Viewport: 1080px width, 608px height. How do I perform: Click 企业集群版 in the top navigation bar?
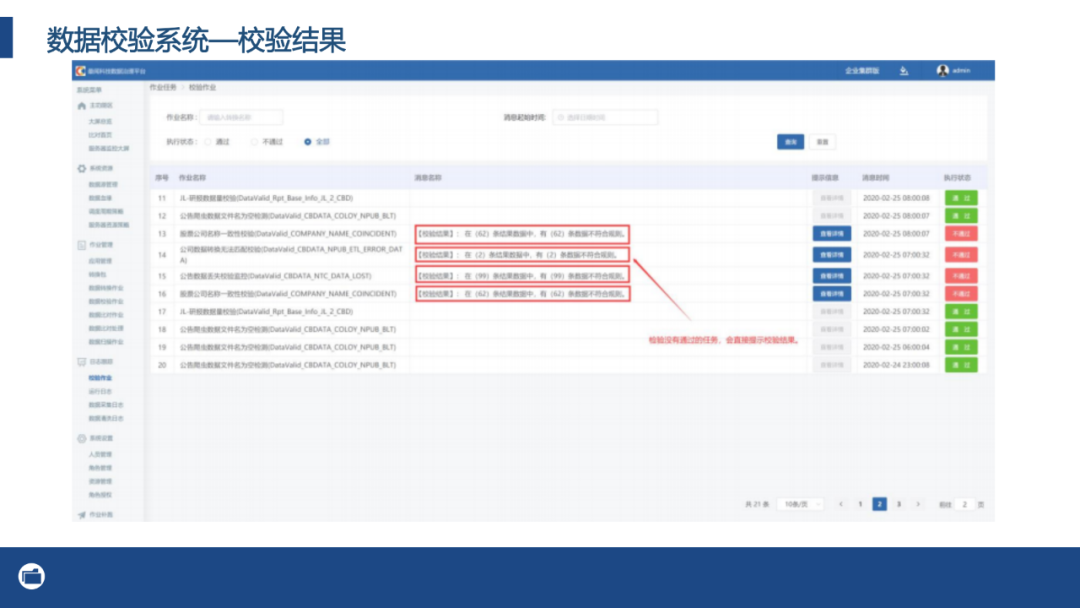(862, 70)
